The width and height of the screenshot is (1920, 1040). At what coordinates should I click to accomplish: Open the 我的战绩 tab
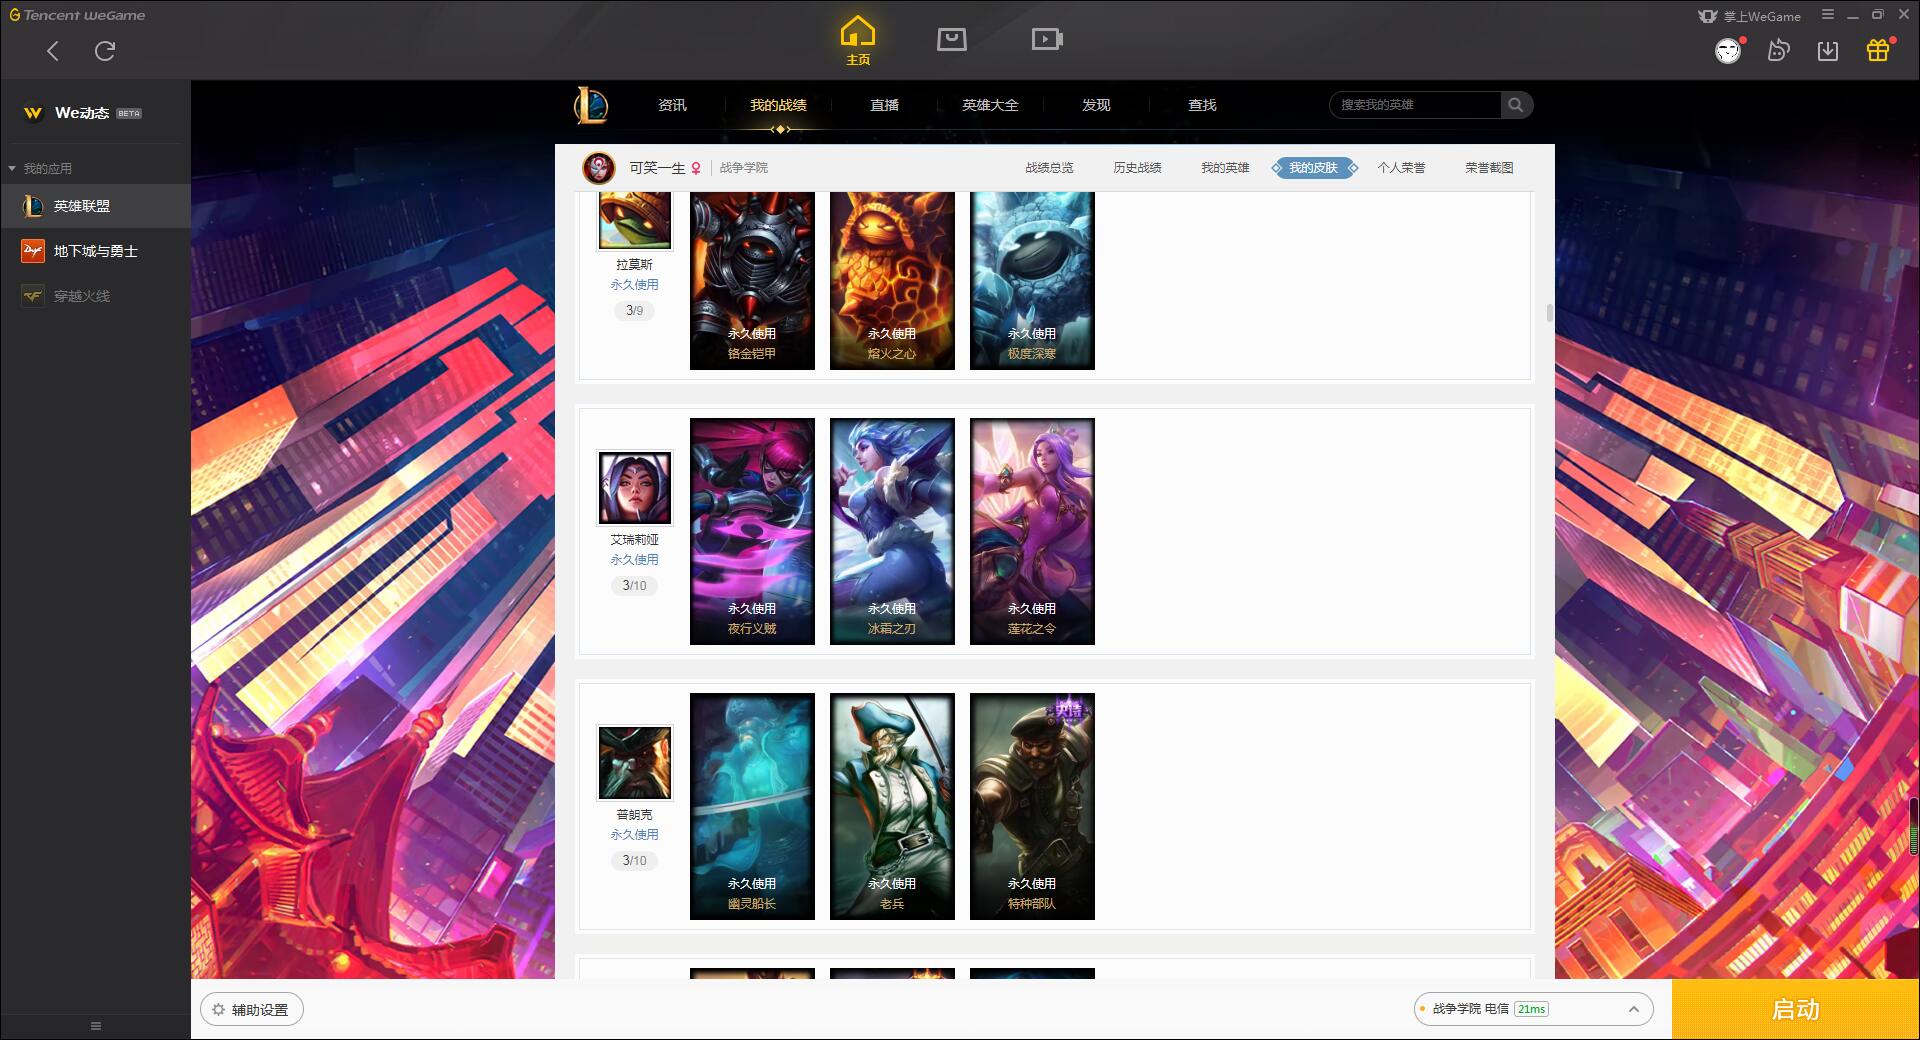pos(778,105)
